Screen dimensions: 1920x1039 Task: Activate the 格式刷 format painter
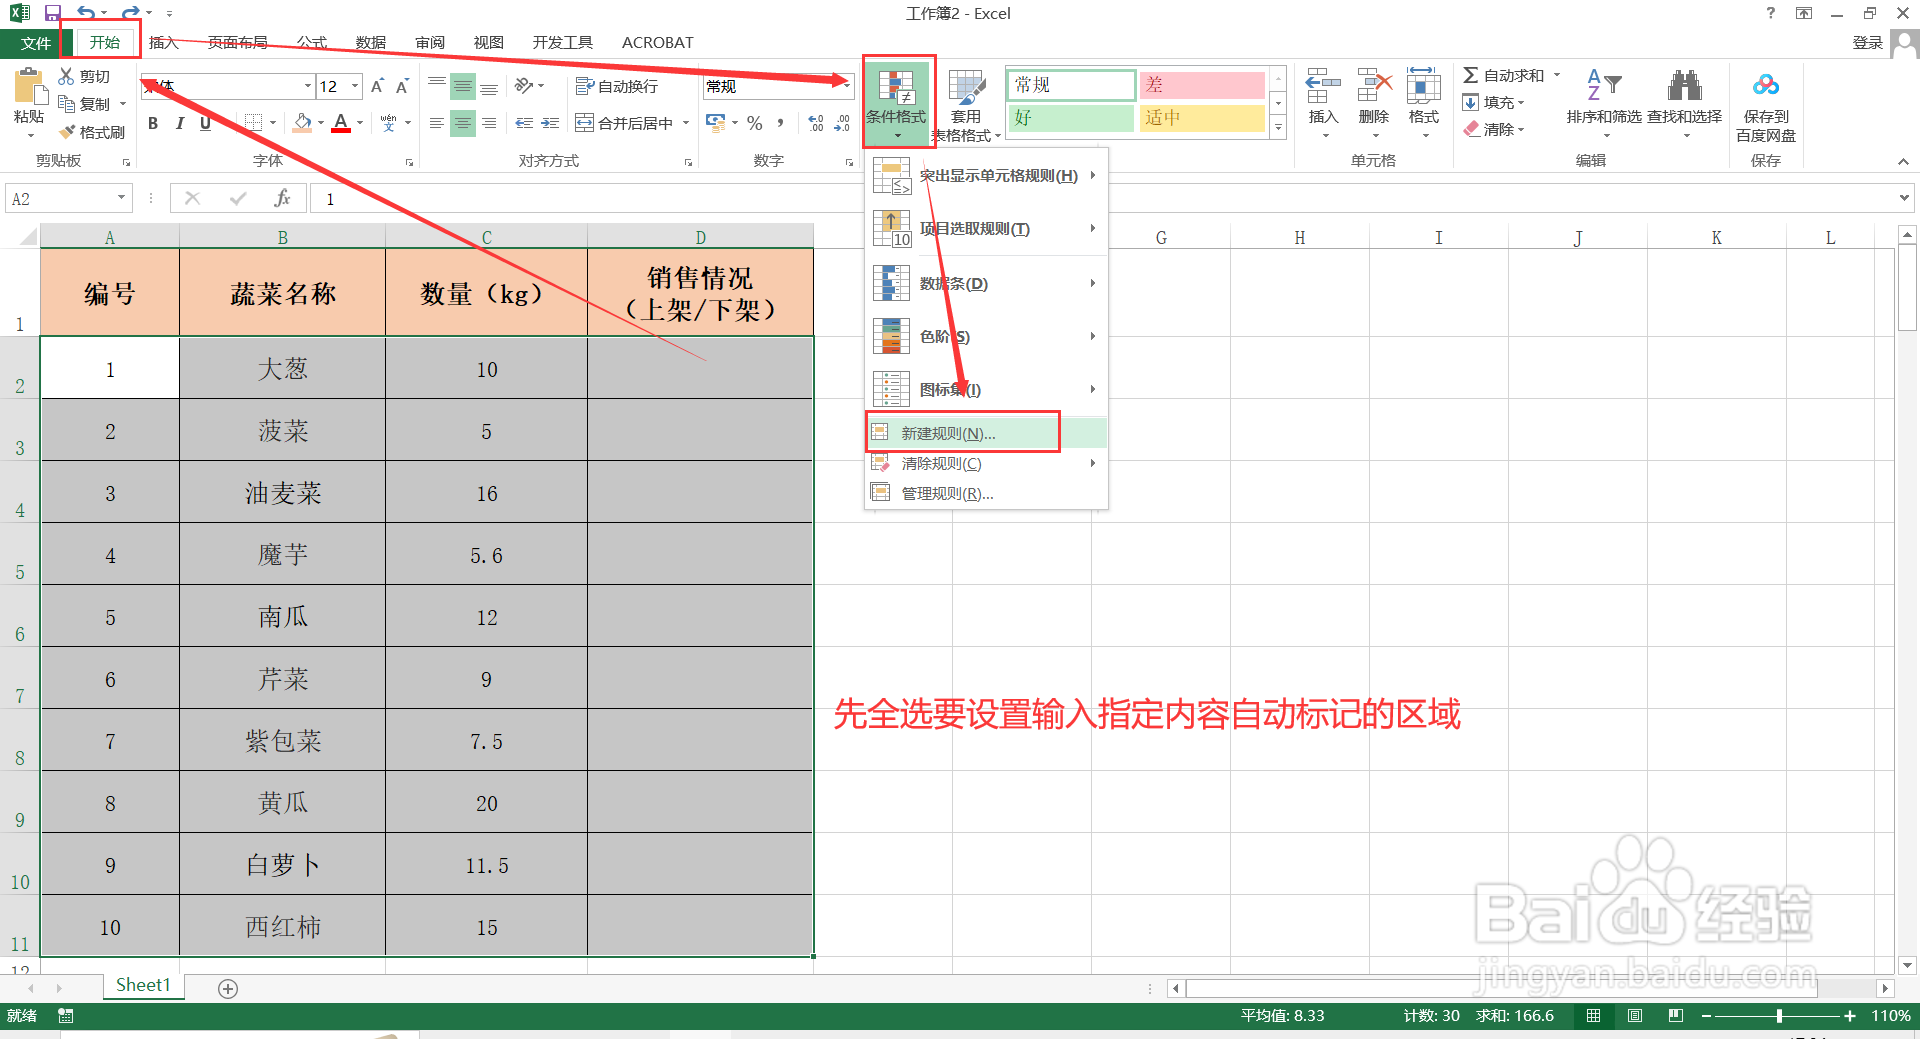pos(93,131)
